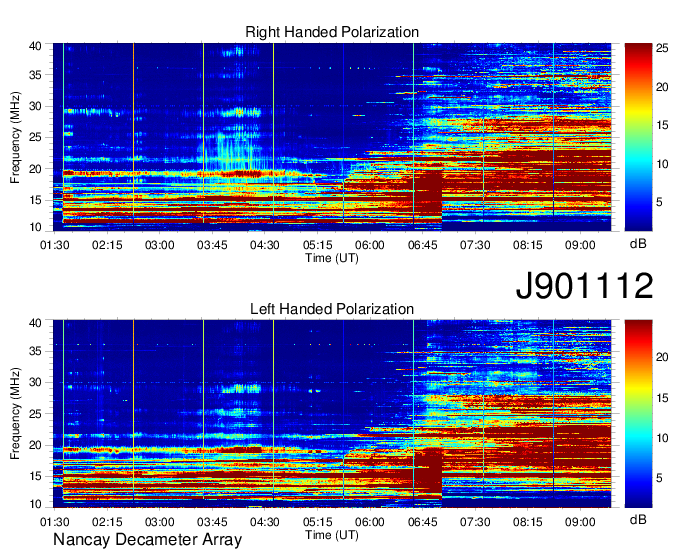Screen dimensions: 680x552
Task: Click the 03:00 time tick of the Right Handed plot
Action: (x=160, y=245)
